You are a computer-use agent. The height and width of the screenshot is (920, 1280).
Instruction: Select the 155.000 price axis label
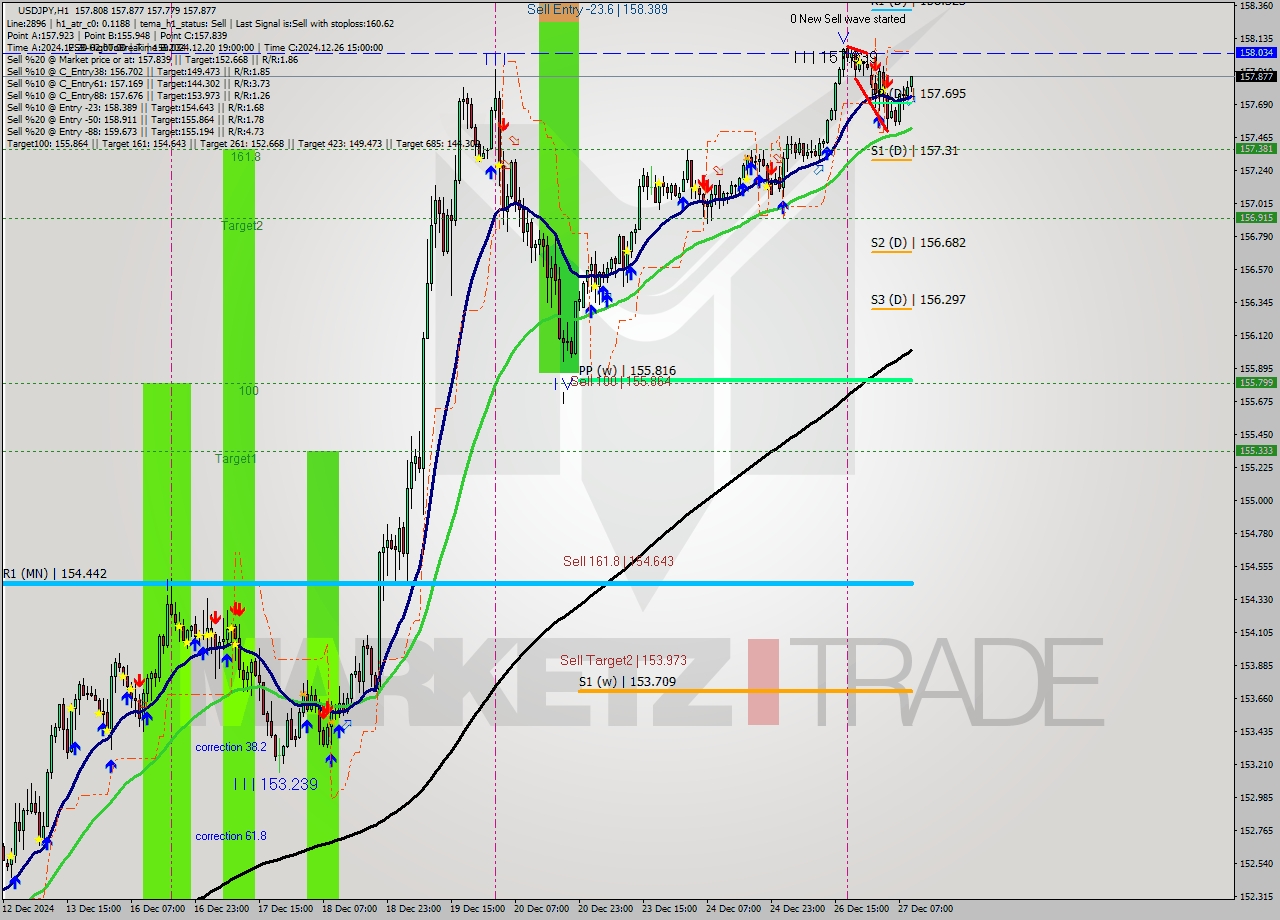point(1256,501)
